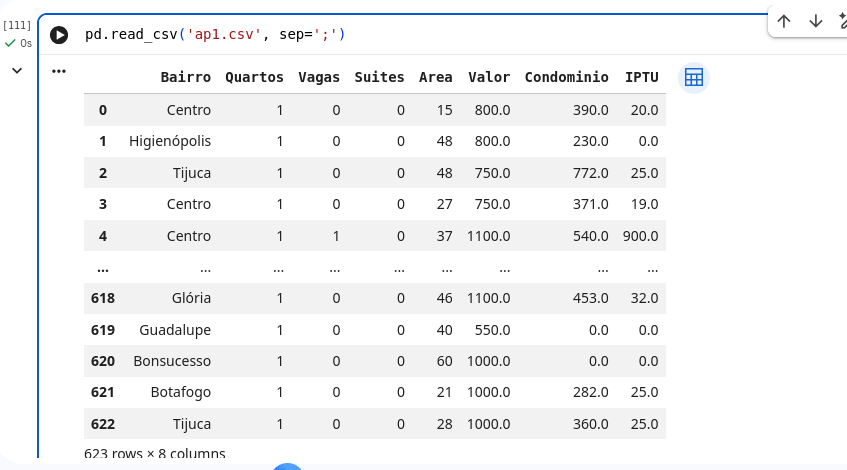Select the Vagas column header
Viewport: 847px width, 470px height.
tap(319, 77)
